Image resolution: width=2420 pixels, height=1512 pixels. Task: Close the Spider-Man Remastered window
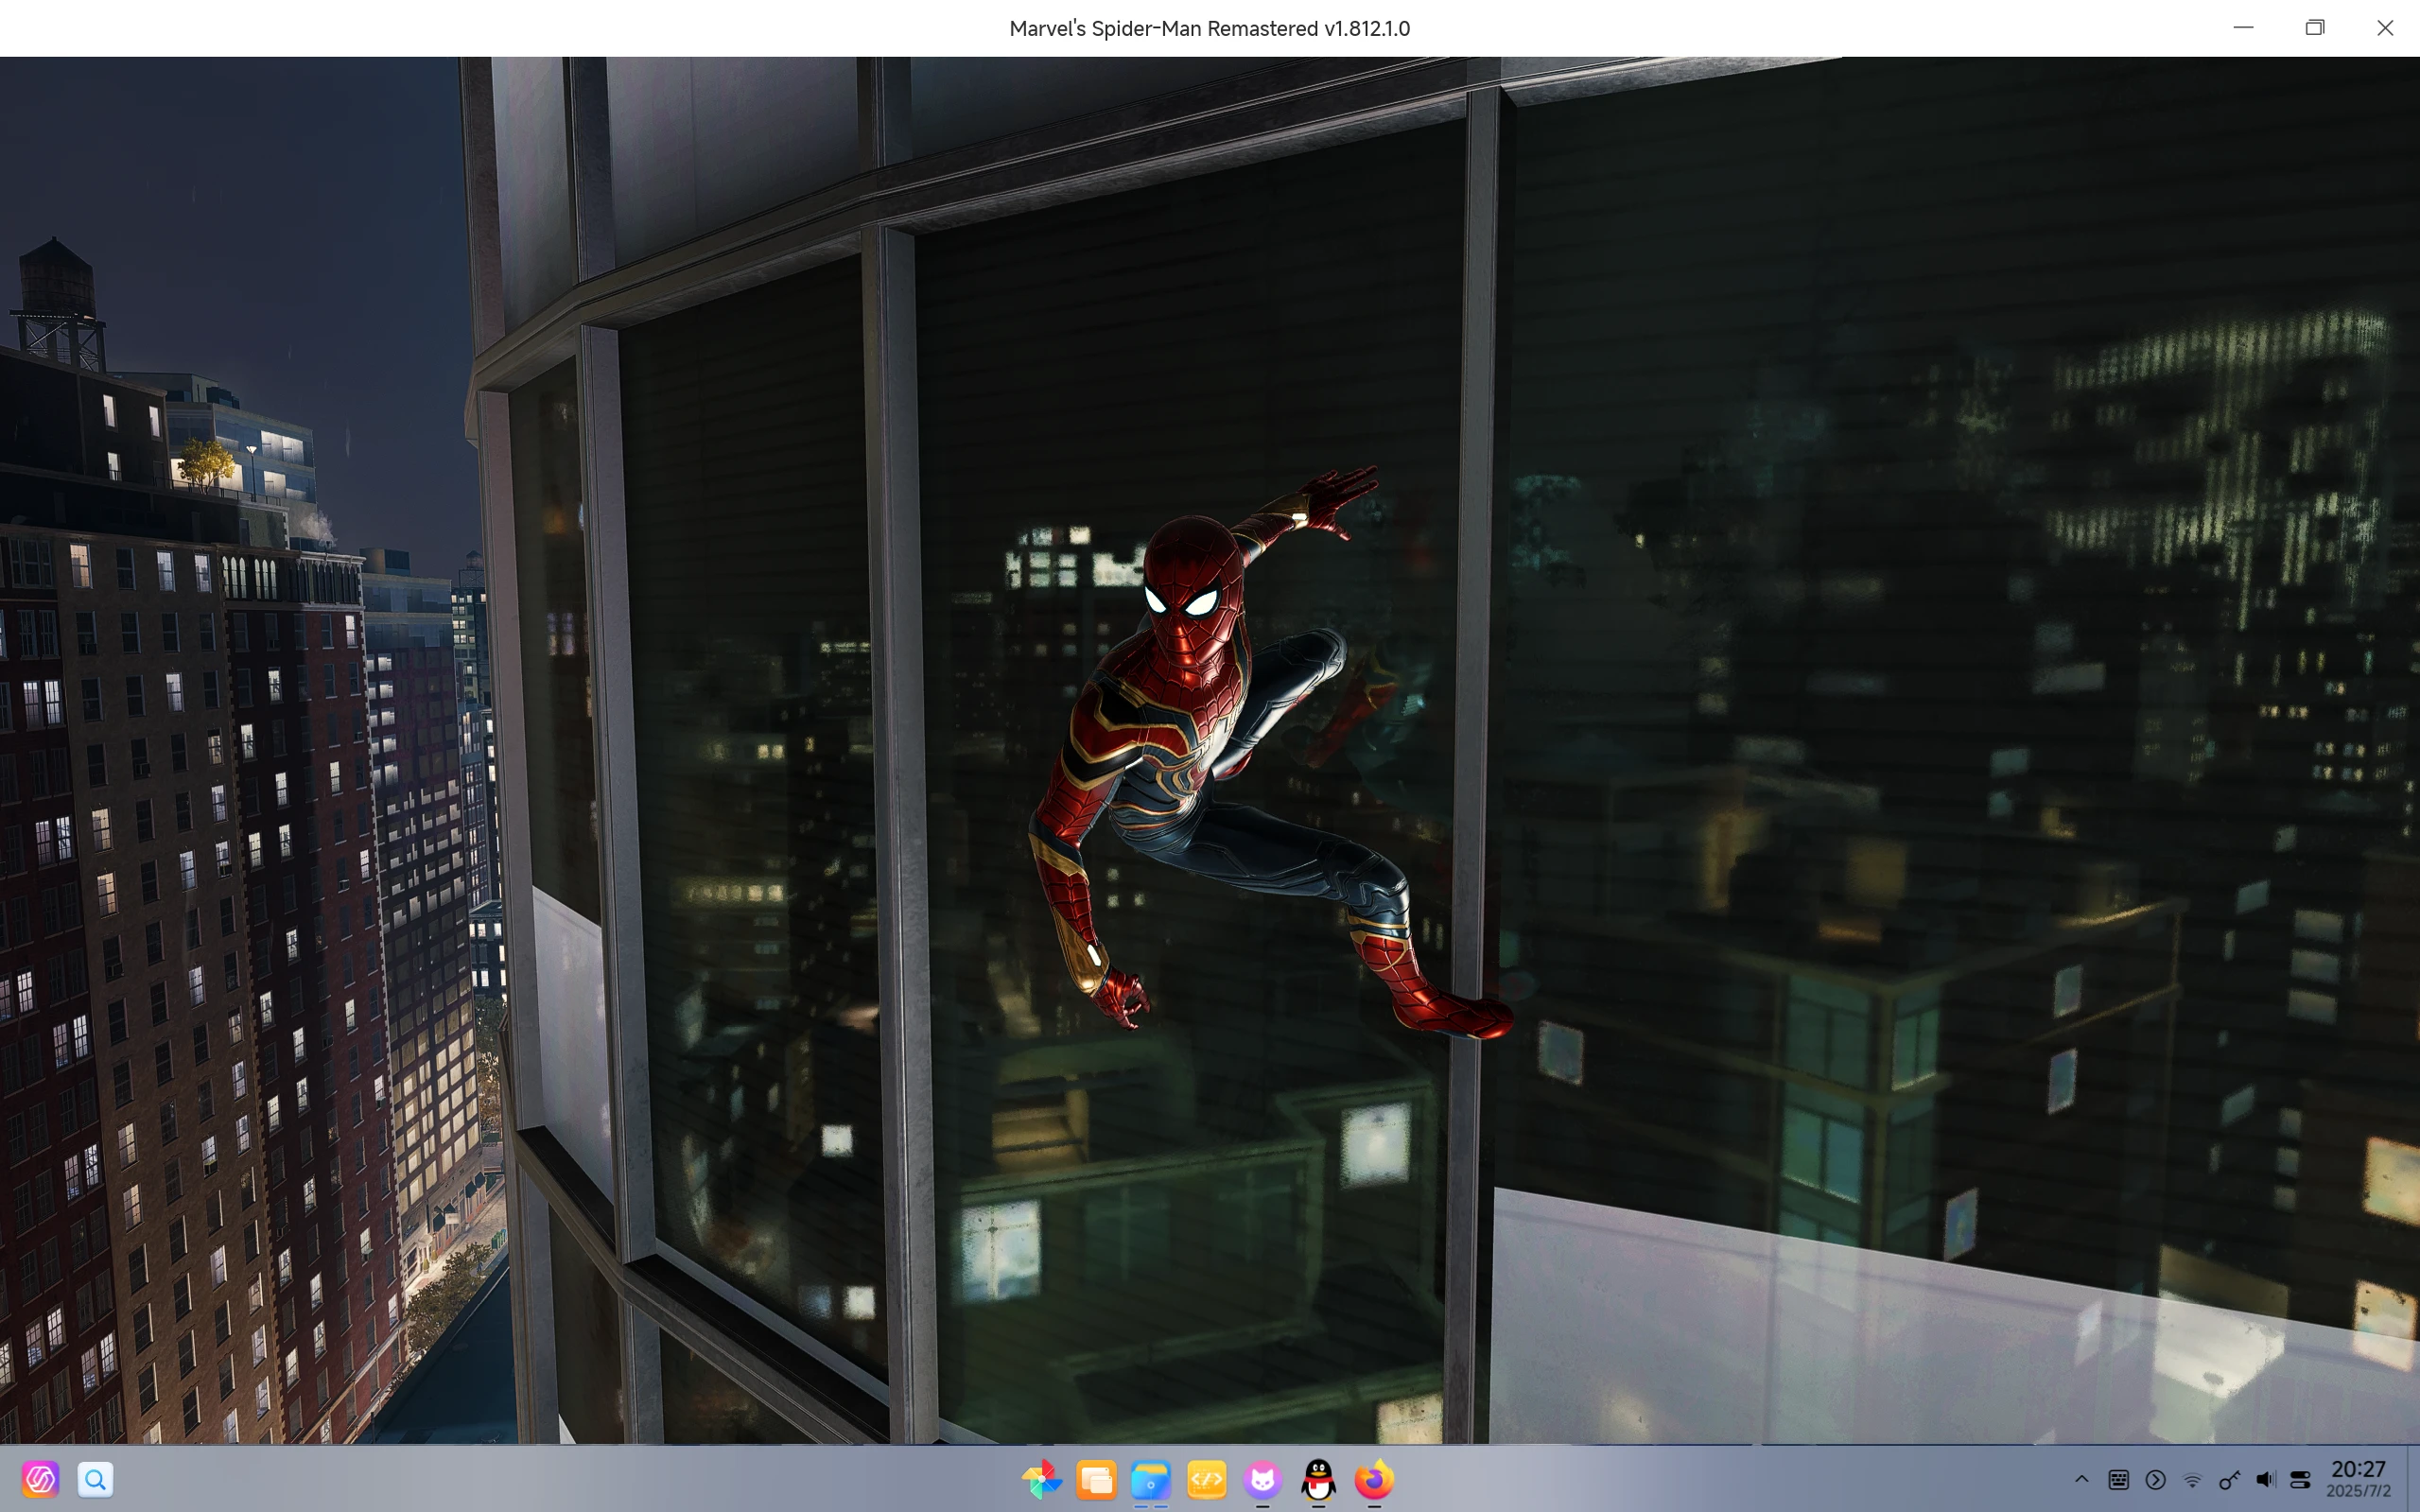[x=2385, y=28]
